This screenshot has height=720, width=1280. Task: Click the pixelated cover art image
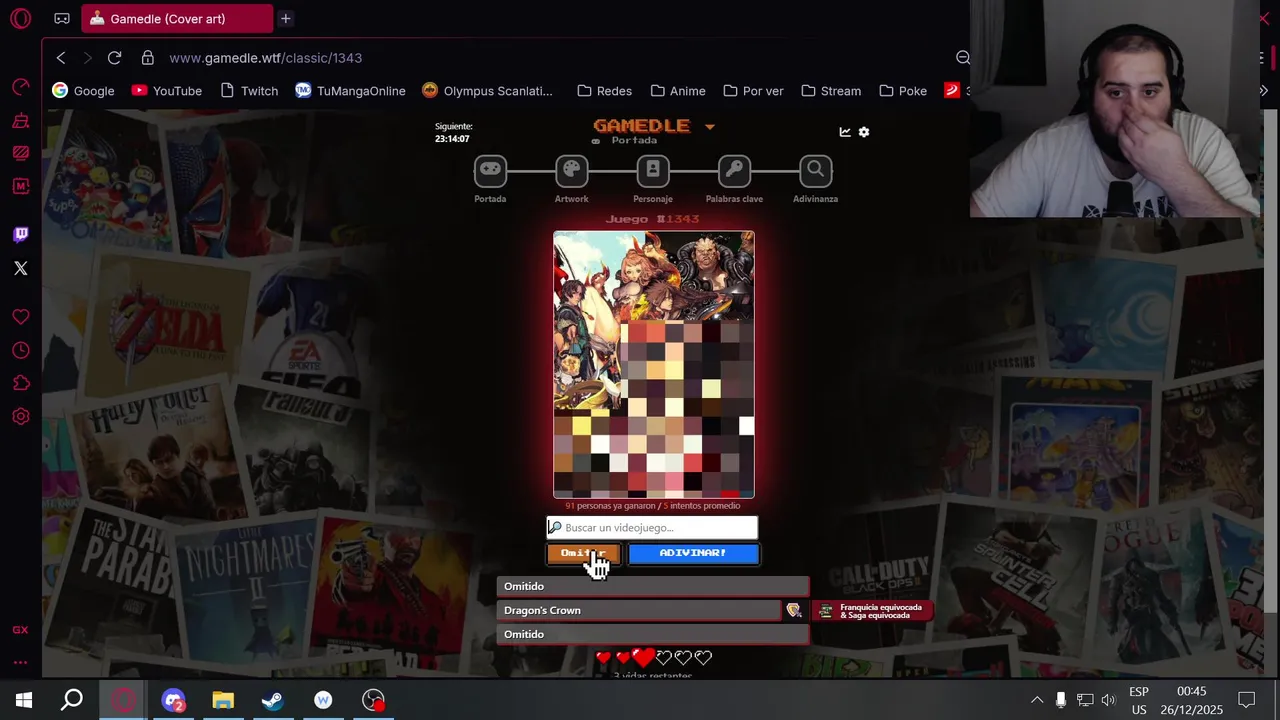654,364
